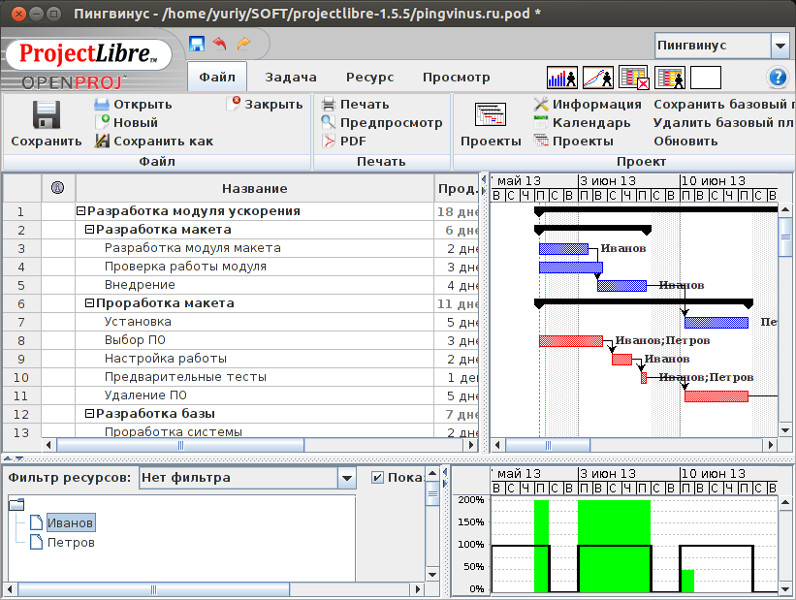The image size is (796, 600).
Task: Open the line chart resource view icon
Action: 598,78
